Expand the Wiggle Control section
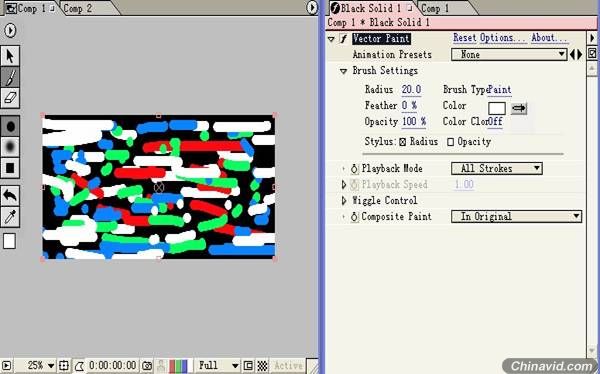The width and height of the screenshot is (600, 374). point(344,201)
